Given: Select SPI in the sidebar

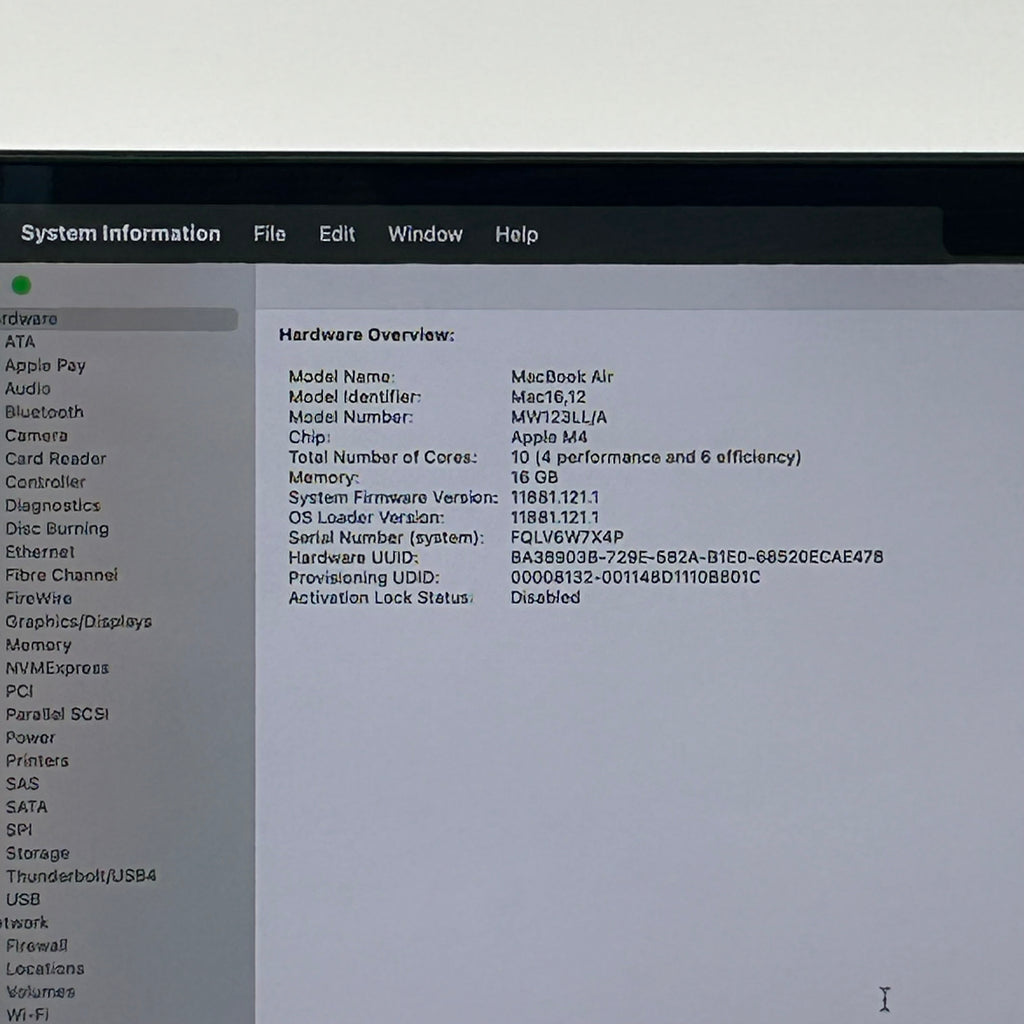Looking at the screenshot, I should [19, 830].
